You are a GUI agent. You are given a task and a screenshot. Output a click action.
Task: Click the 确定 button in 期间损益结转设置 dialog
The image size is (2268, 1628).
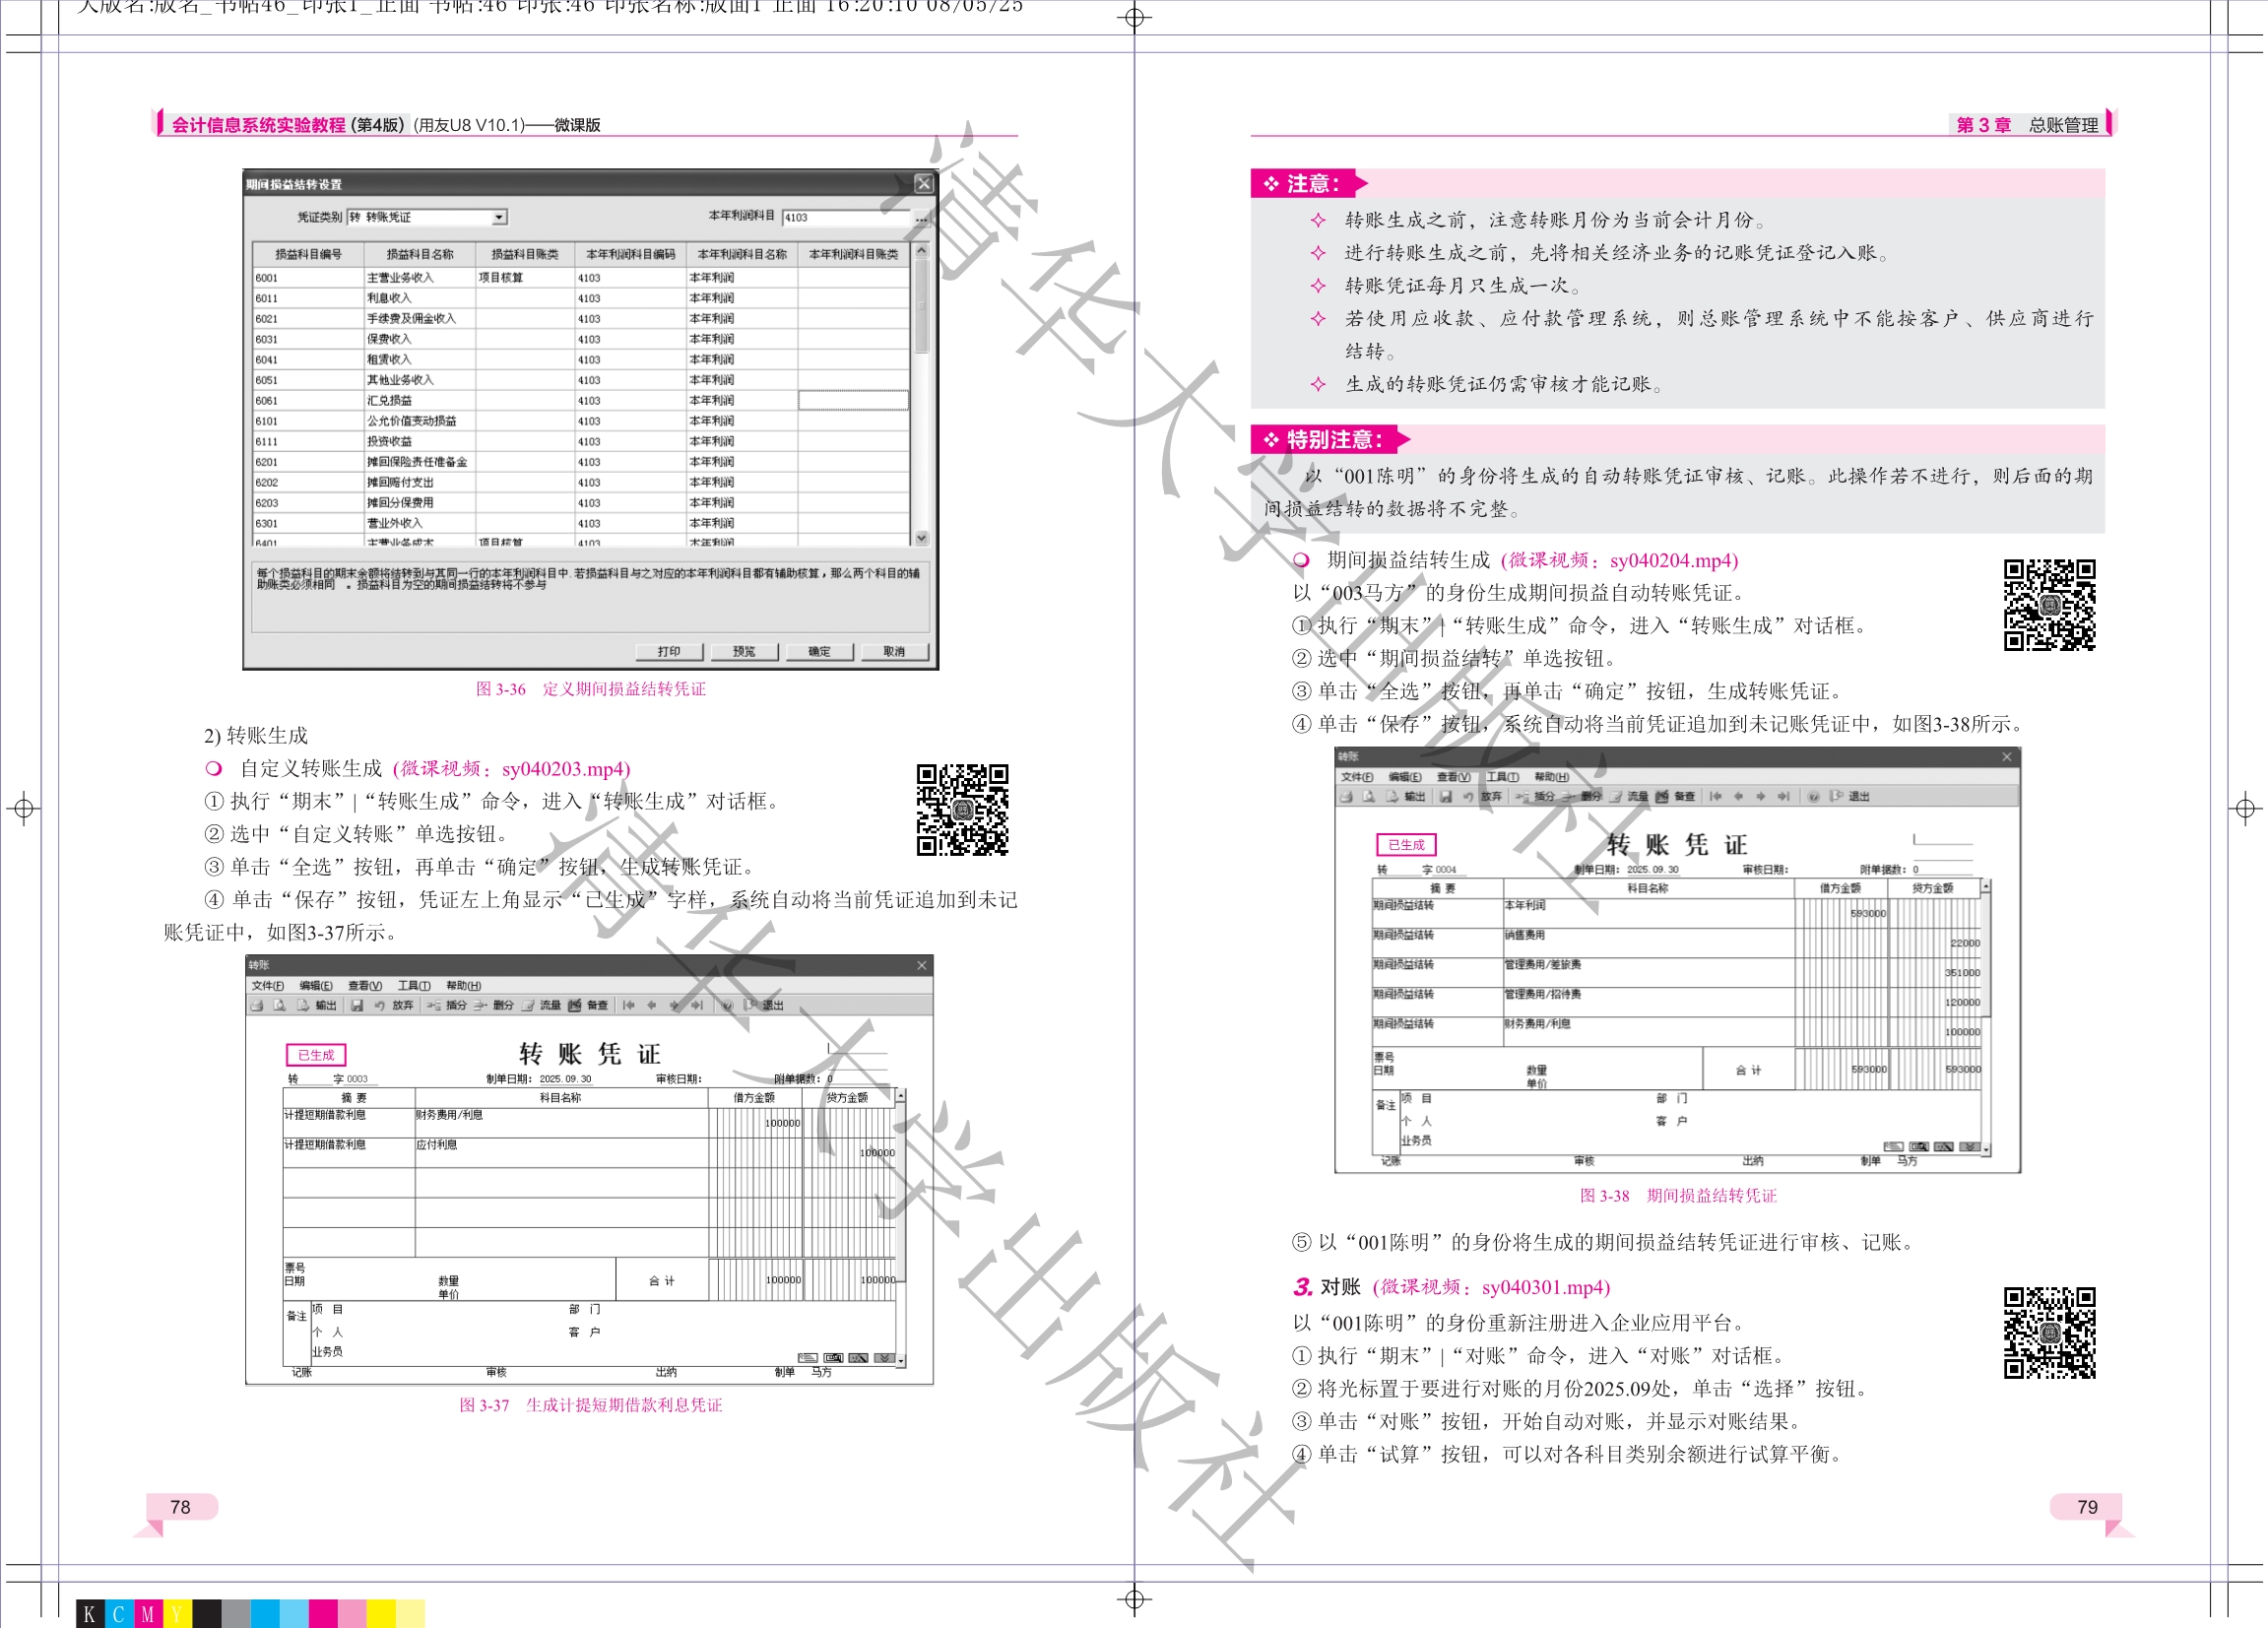tap(819, 651)
